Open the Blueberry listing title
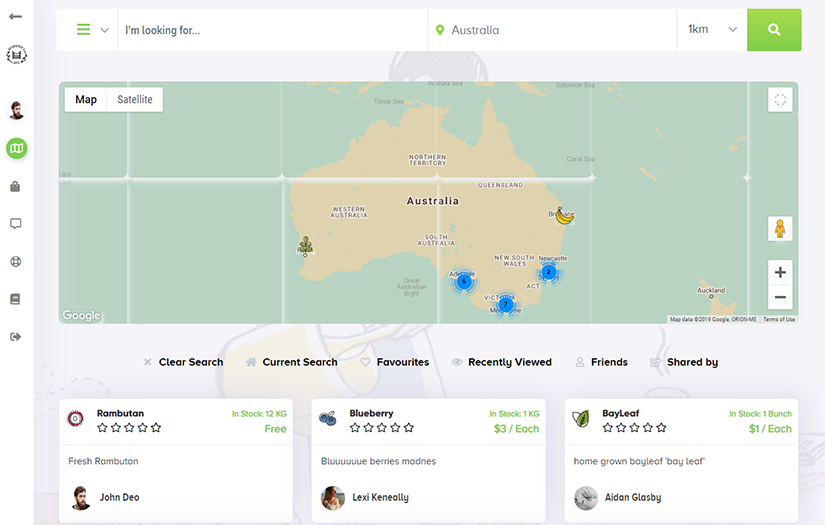 [371, 413]
